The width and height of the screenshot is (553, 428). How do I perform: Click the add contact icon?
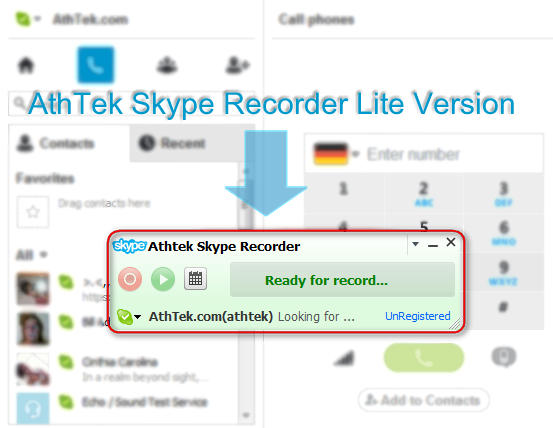237,65
